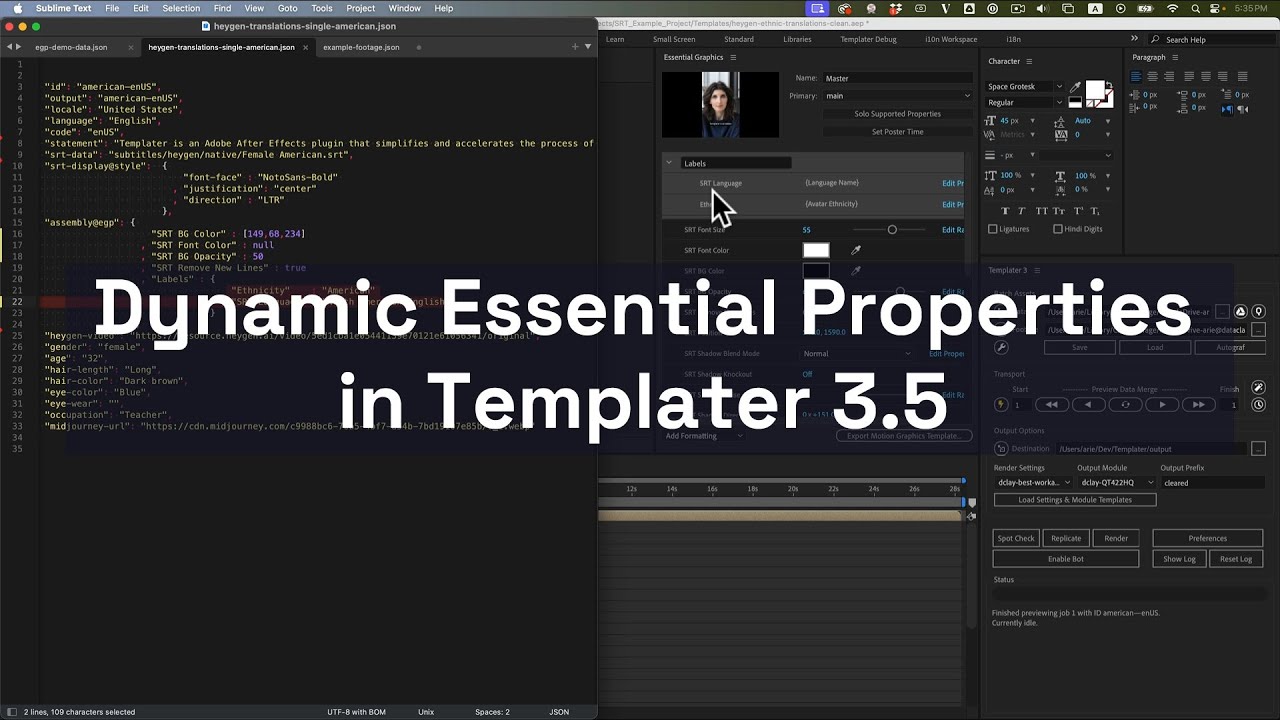
Task: Open the Selection menu
Action: [181, 8]
